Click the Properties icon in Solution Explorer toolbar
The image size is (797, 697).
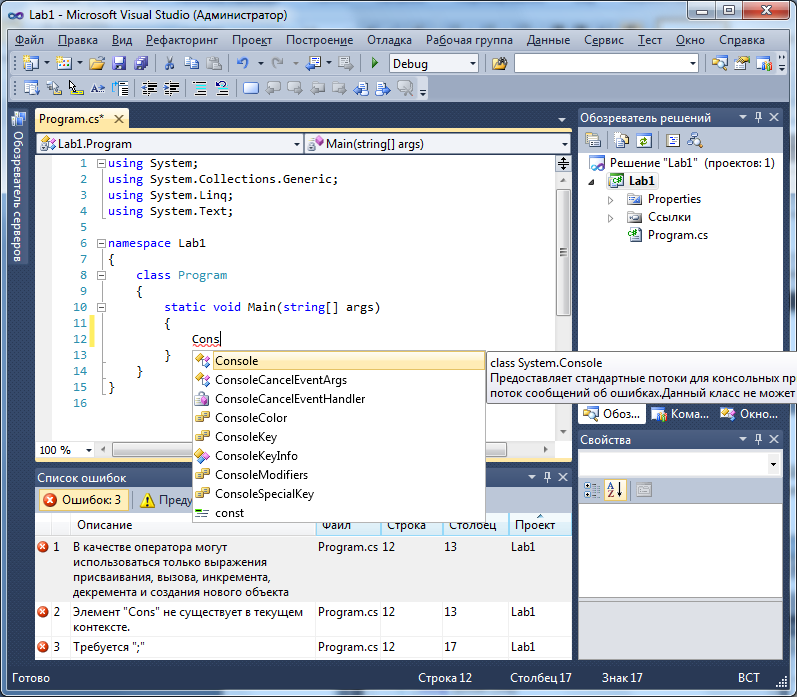click(593, 140)
